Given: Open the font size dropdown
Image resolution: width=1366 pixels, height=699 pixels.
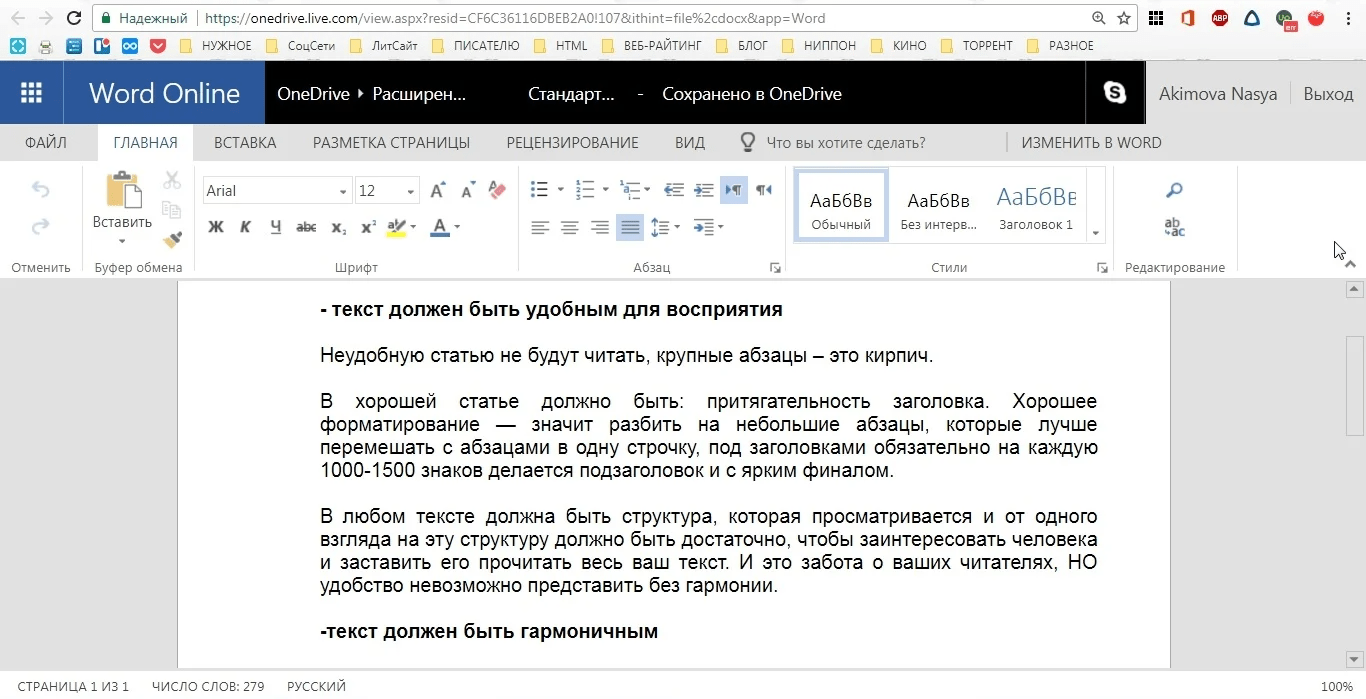Looking at the screenshot, I should [410, 190].
